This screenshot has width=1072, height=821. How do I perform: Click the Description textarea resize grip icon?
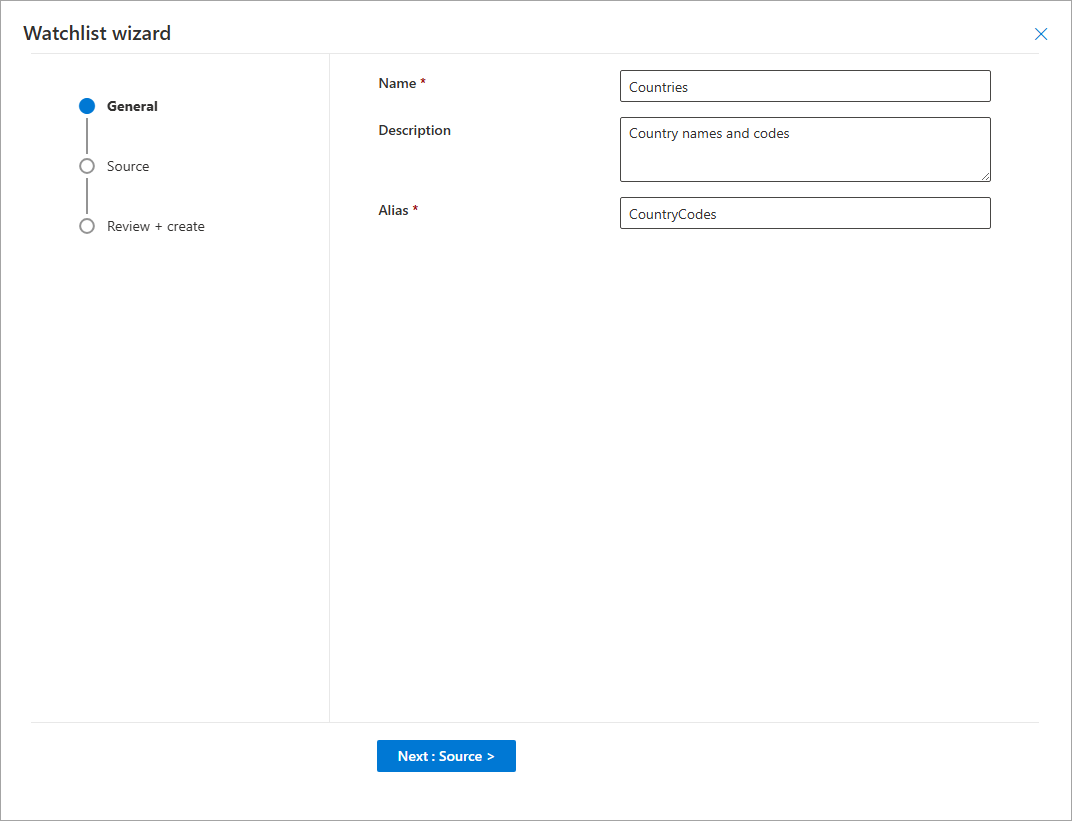[x=986, y=177]
